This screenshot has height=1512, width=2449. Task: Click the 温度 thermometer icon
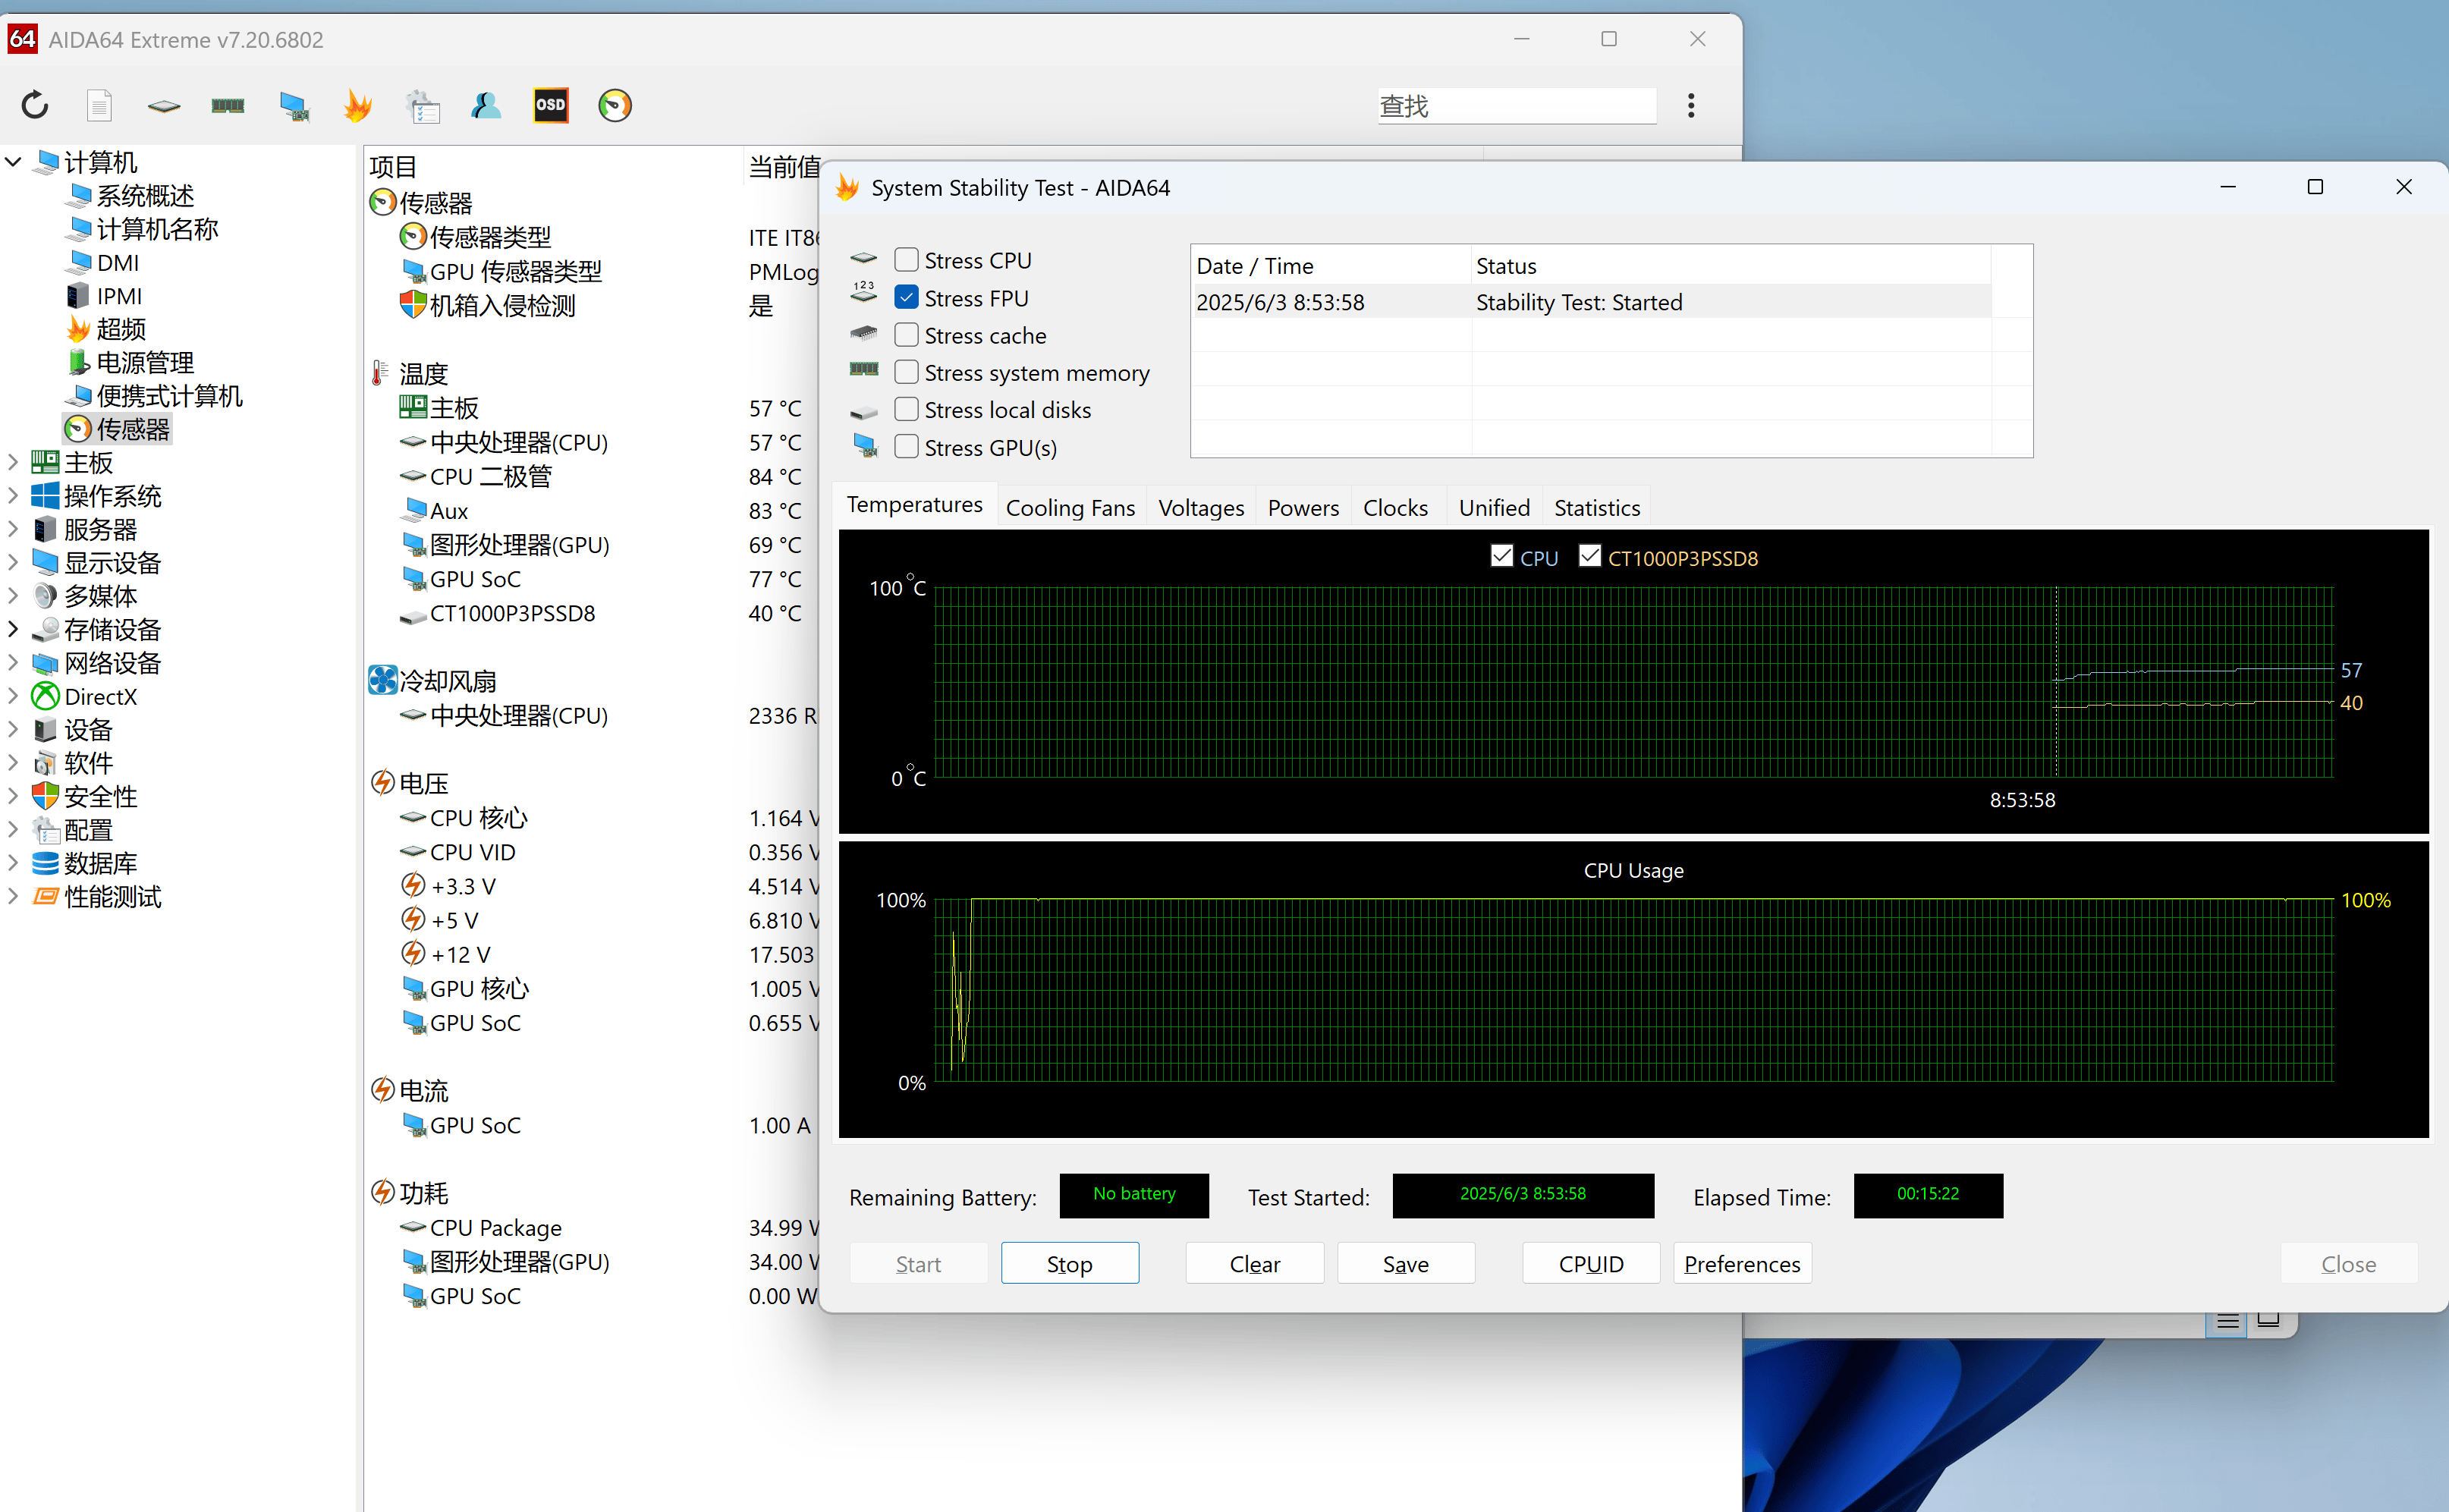380,373
